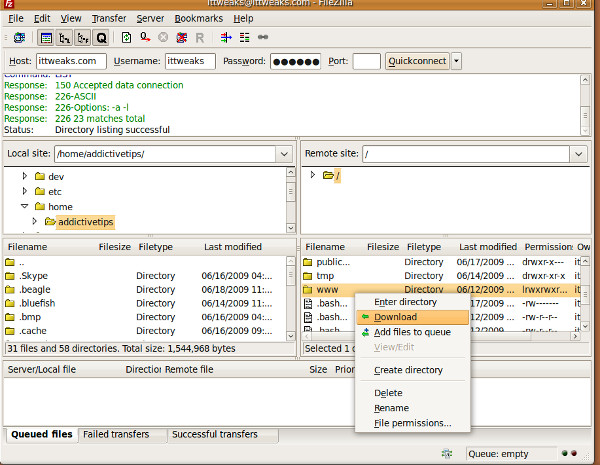Click the Password input field
The width and height of the screenshot is (600, 465).
pyautogui.click(x=295, y=61)
